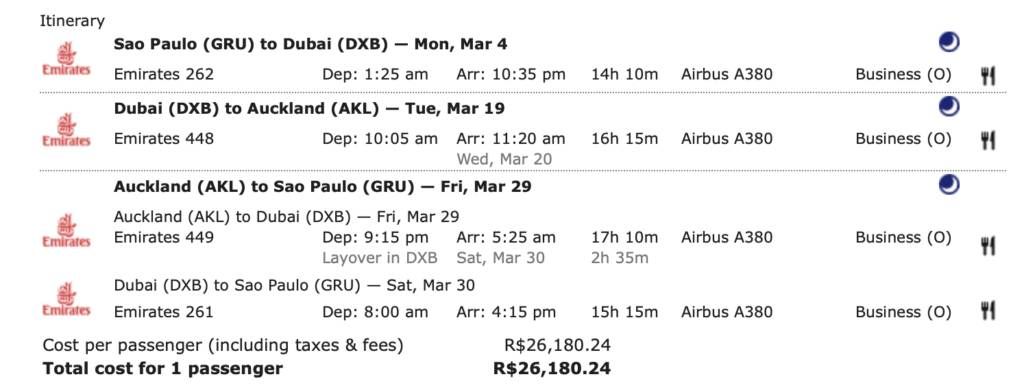Click the meal icon for Emirates 448
This screenshot has width=1024, height=392.
pos(988,140)
